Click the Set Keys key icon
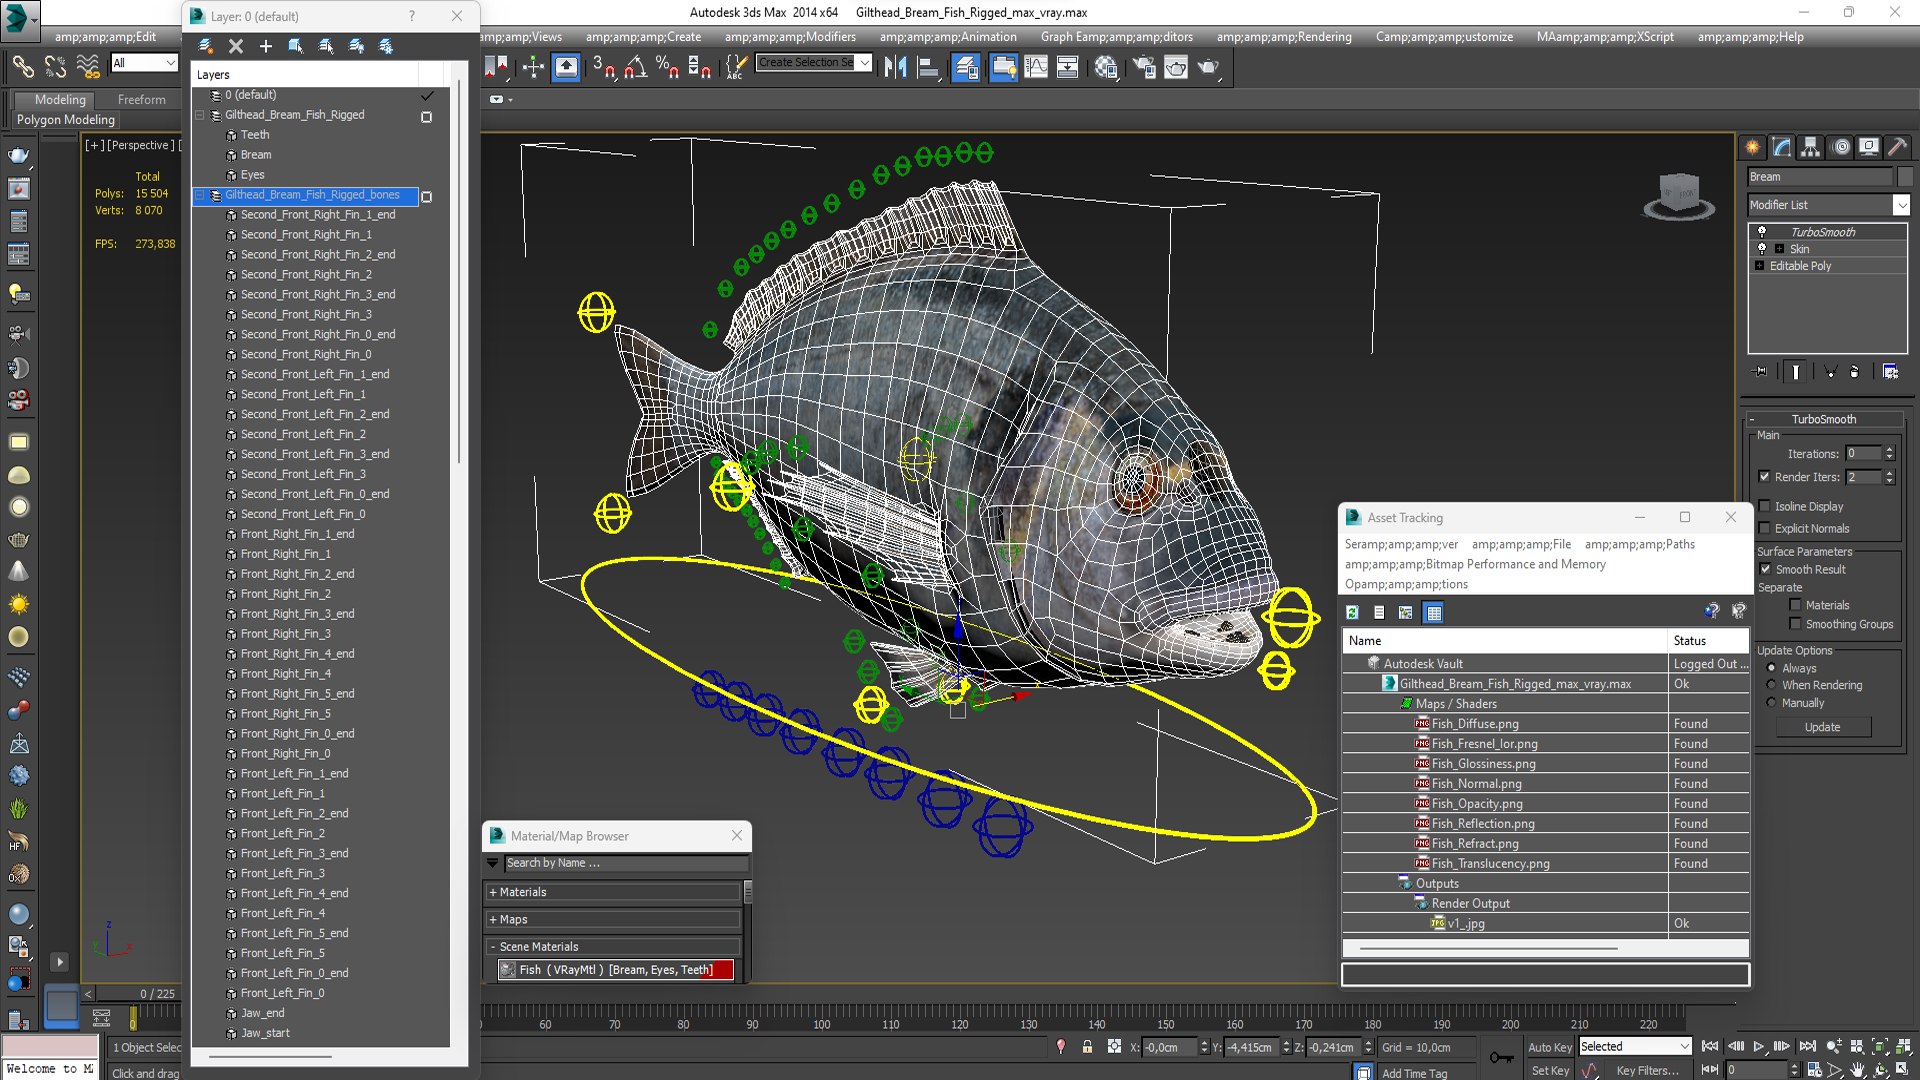The height and width of the screenshot is (1080, 1920). [x=1501, y=1057]
